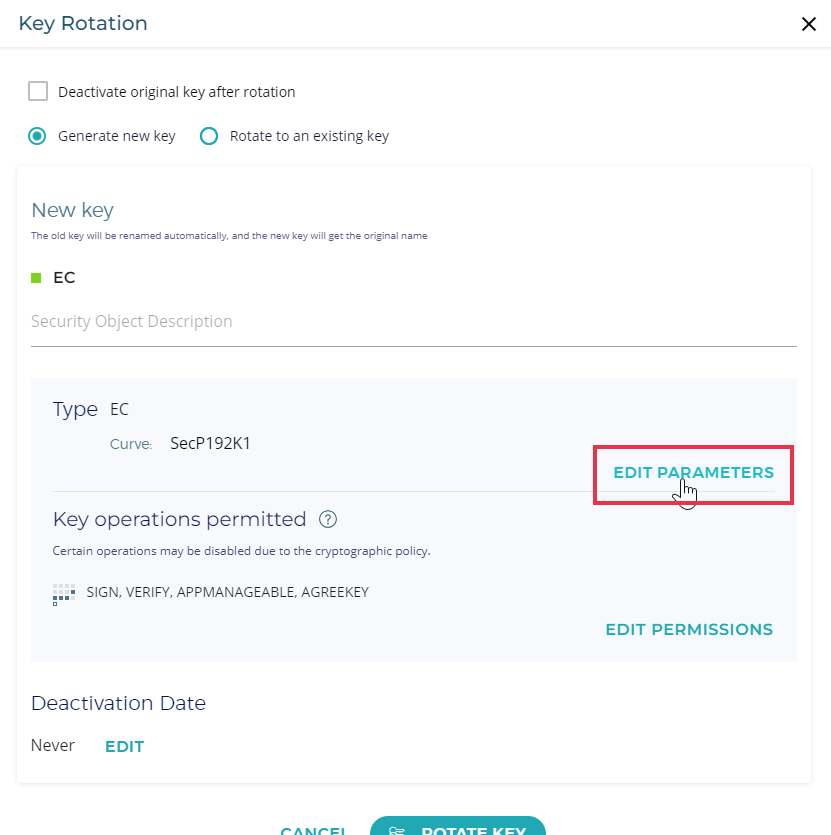Choose Rotate to an existing key
The width and height of the screenshot is (831, 835).
(209, 136)
